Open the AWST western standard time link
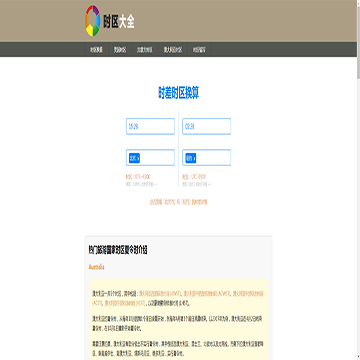The image size is (360, 360). [160, 294]
